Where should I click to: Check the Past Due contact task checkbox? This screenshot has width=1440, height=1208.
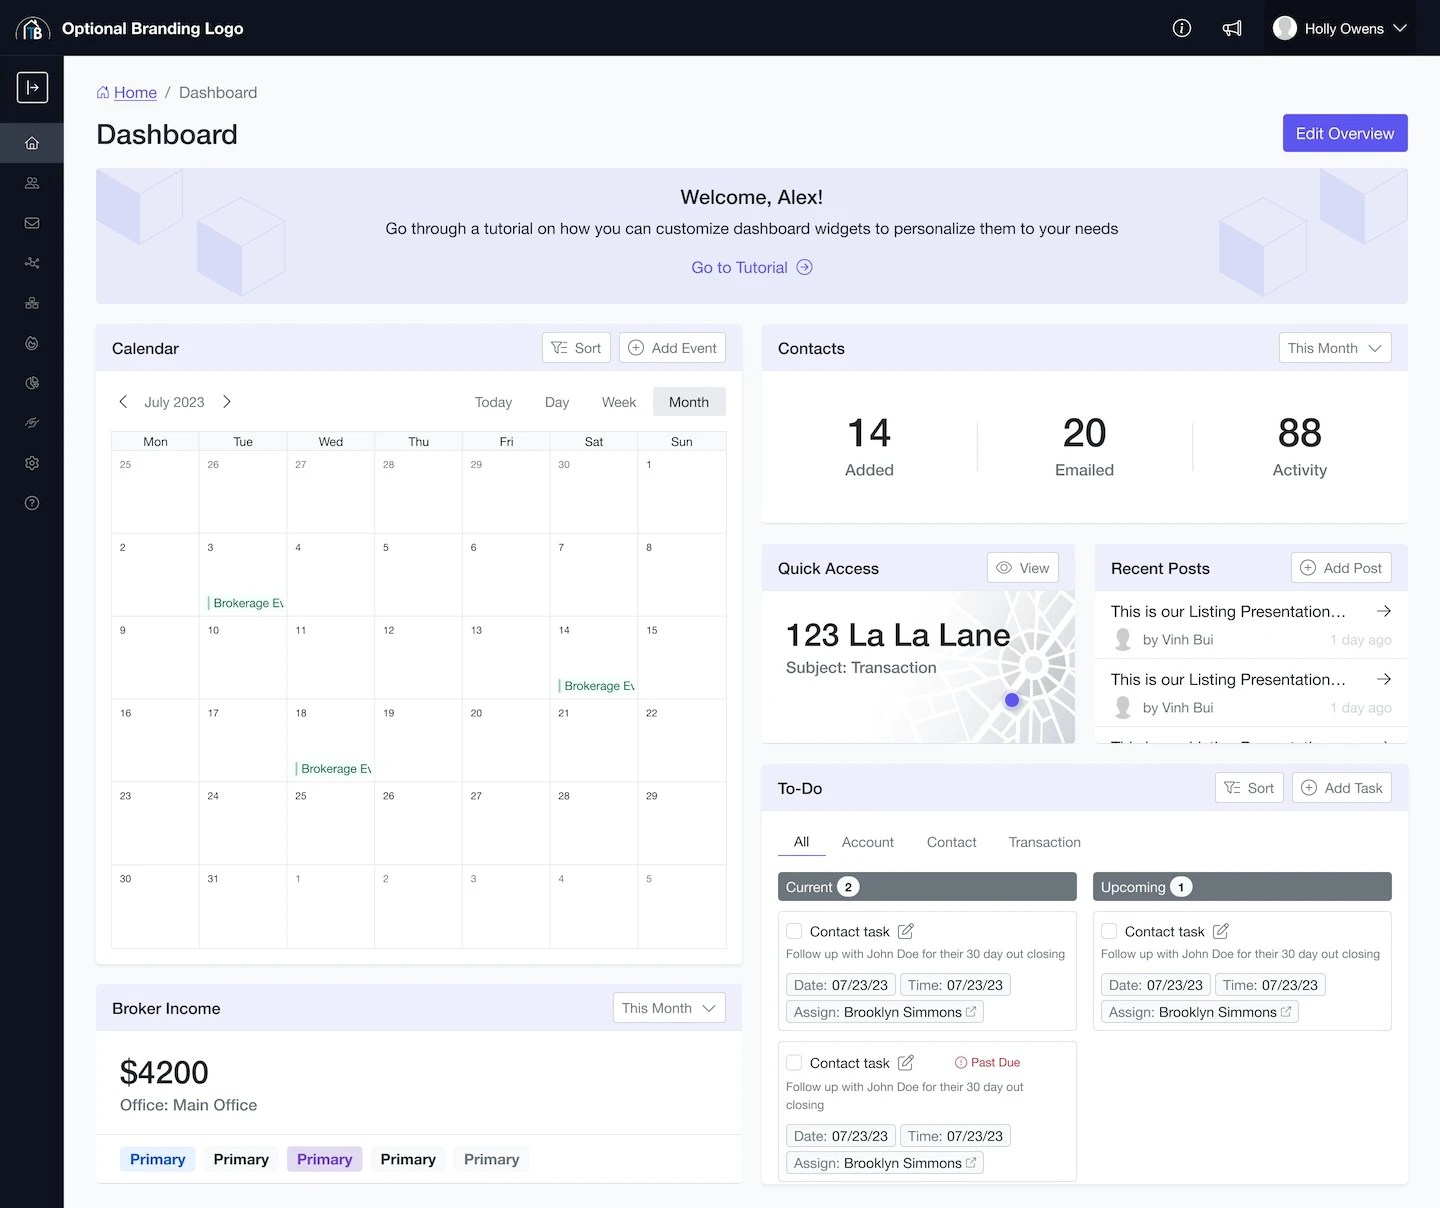(794, 1062)
